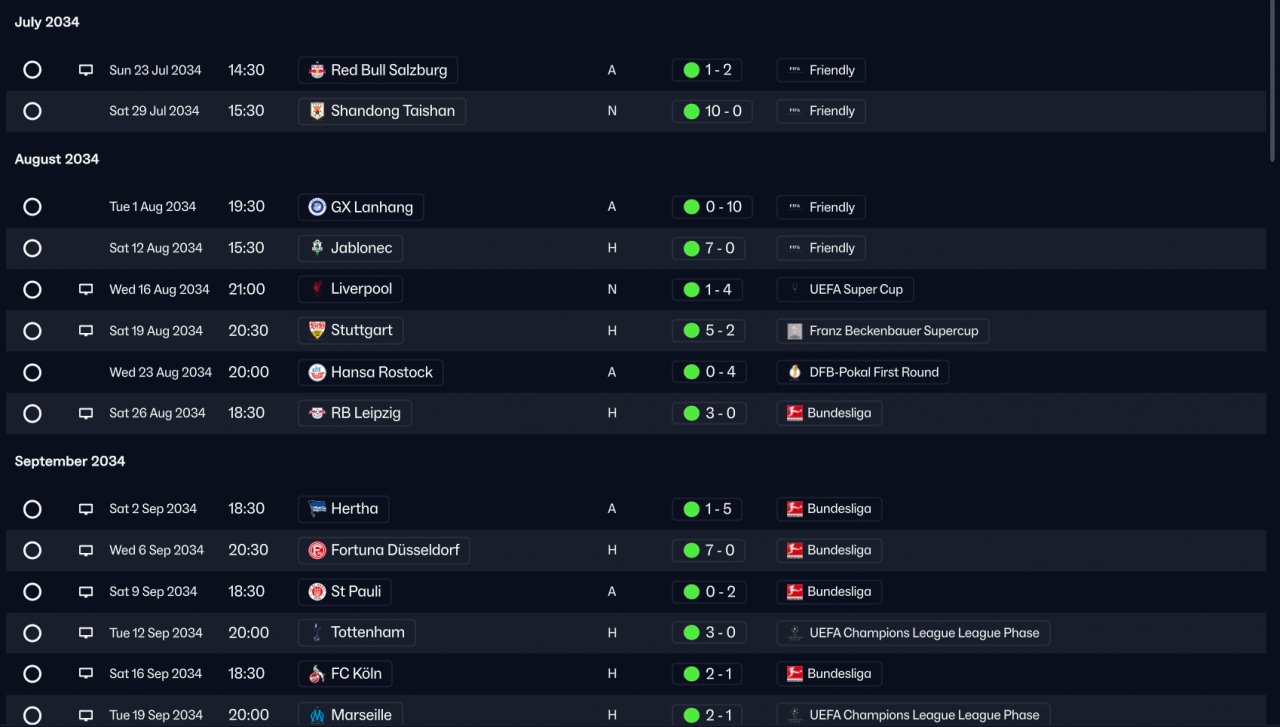Open the Fortuna Düsseldorf team link
1280x727 pixels.
(384, 550)
